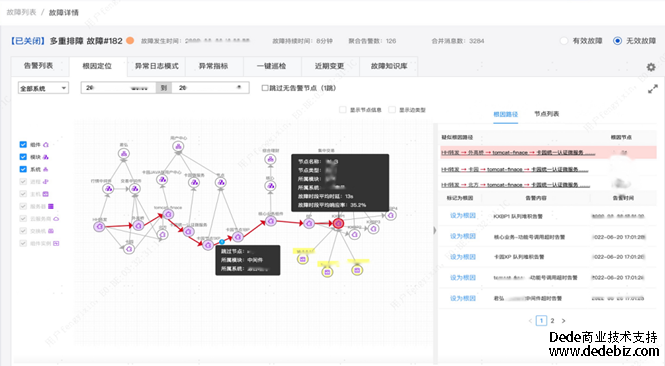Select the red KXBP1 root node
Viewport: 665px width, 366px height.
click(x=338, y=224)
